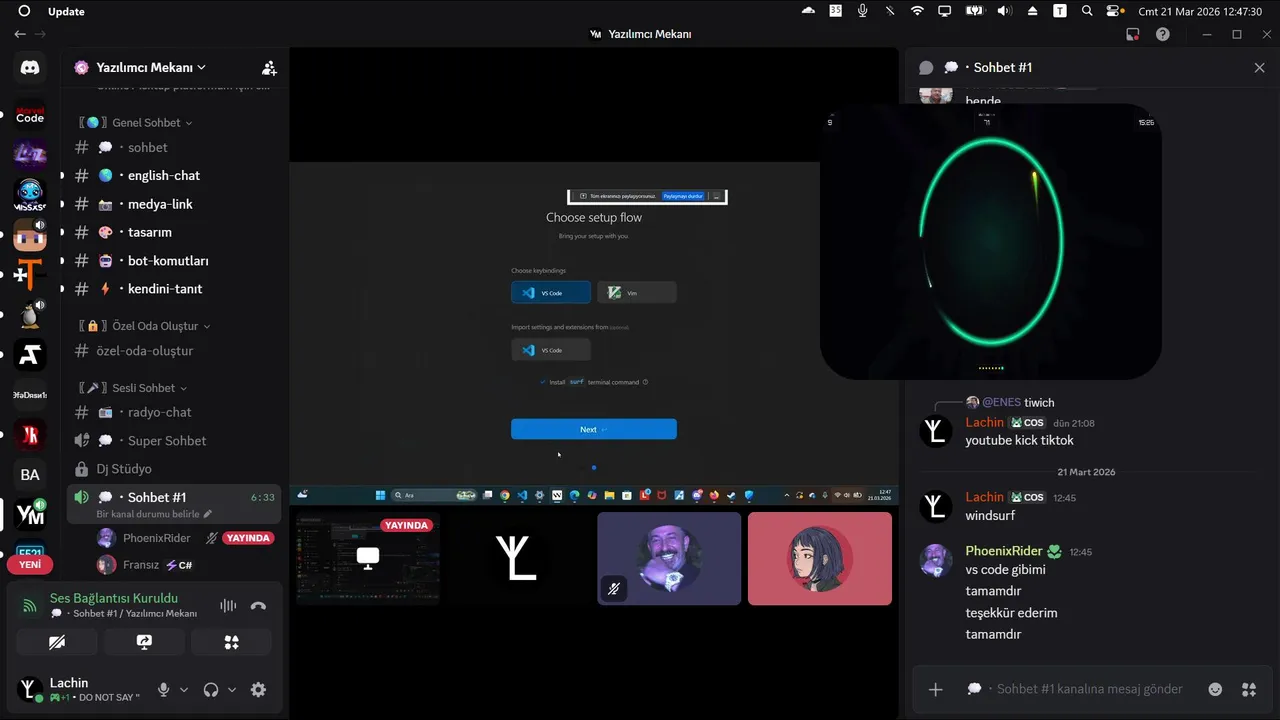
Task: Open headphone output options chevron
Action: 232,690
